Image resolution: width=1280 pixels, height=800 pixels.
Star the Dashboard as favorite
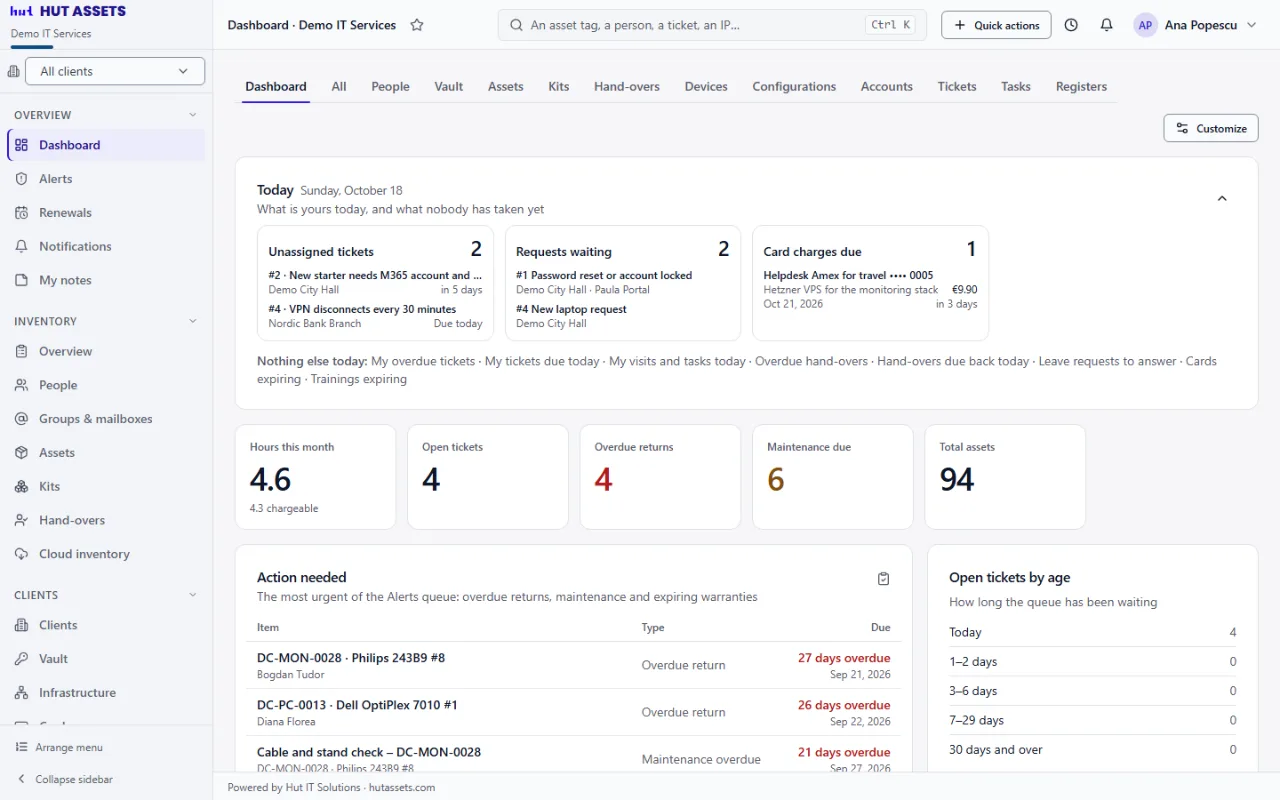417,25
